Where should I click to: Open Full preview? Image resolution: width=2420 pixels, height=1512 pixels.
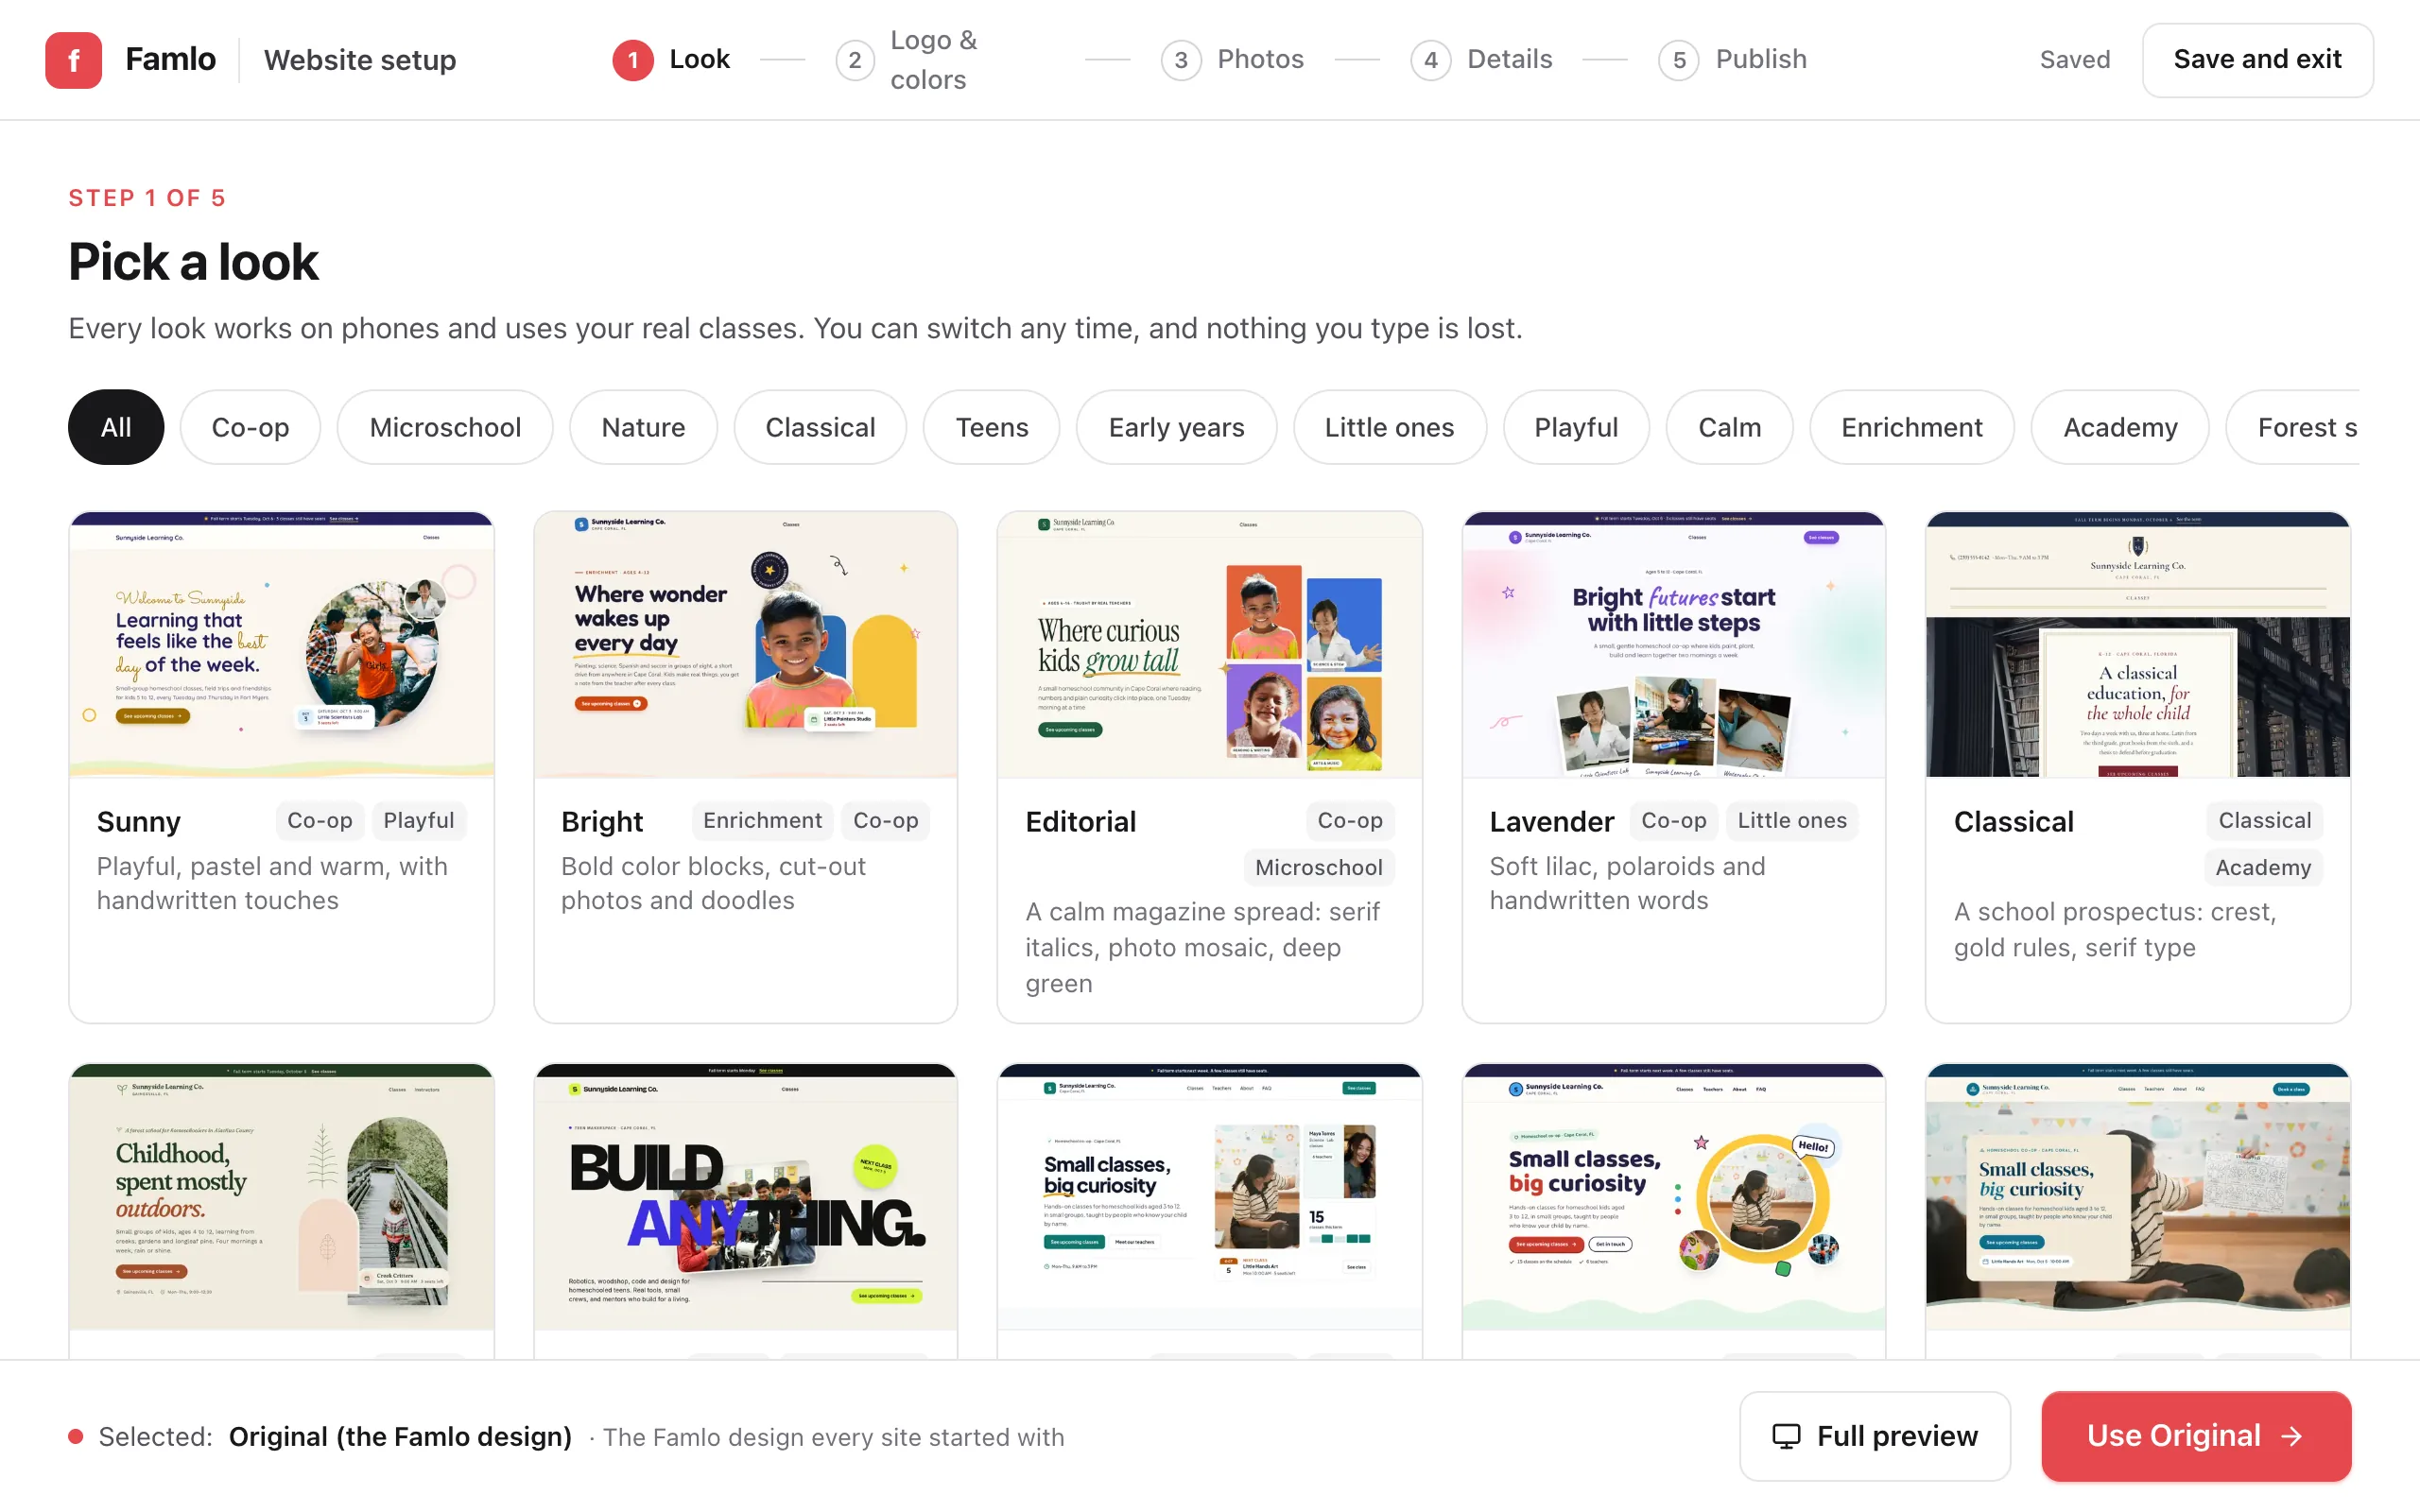pyautogui.click(x=1875, y=1436)
